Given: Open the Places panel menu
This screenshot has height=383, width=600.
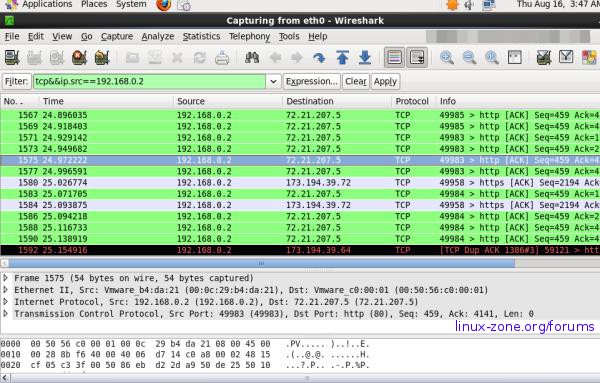Looking at the screenshot, I should [x=94, y=5].
